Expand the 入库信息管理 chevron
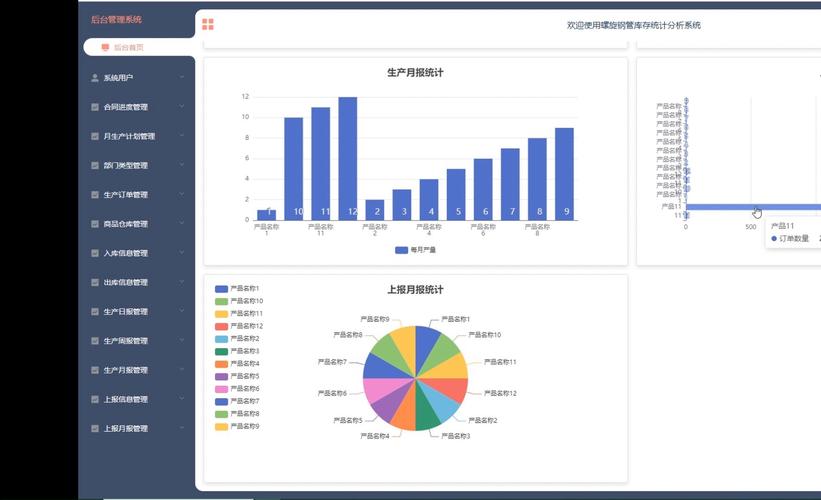 coord(182,253)
